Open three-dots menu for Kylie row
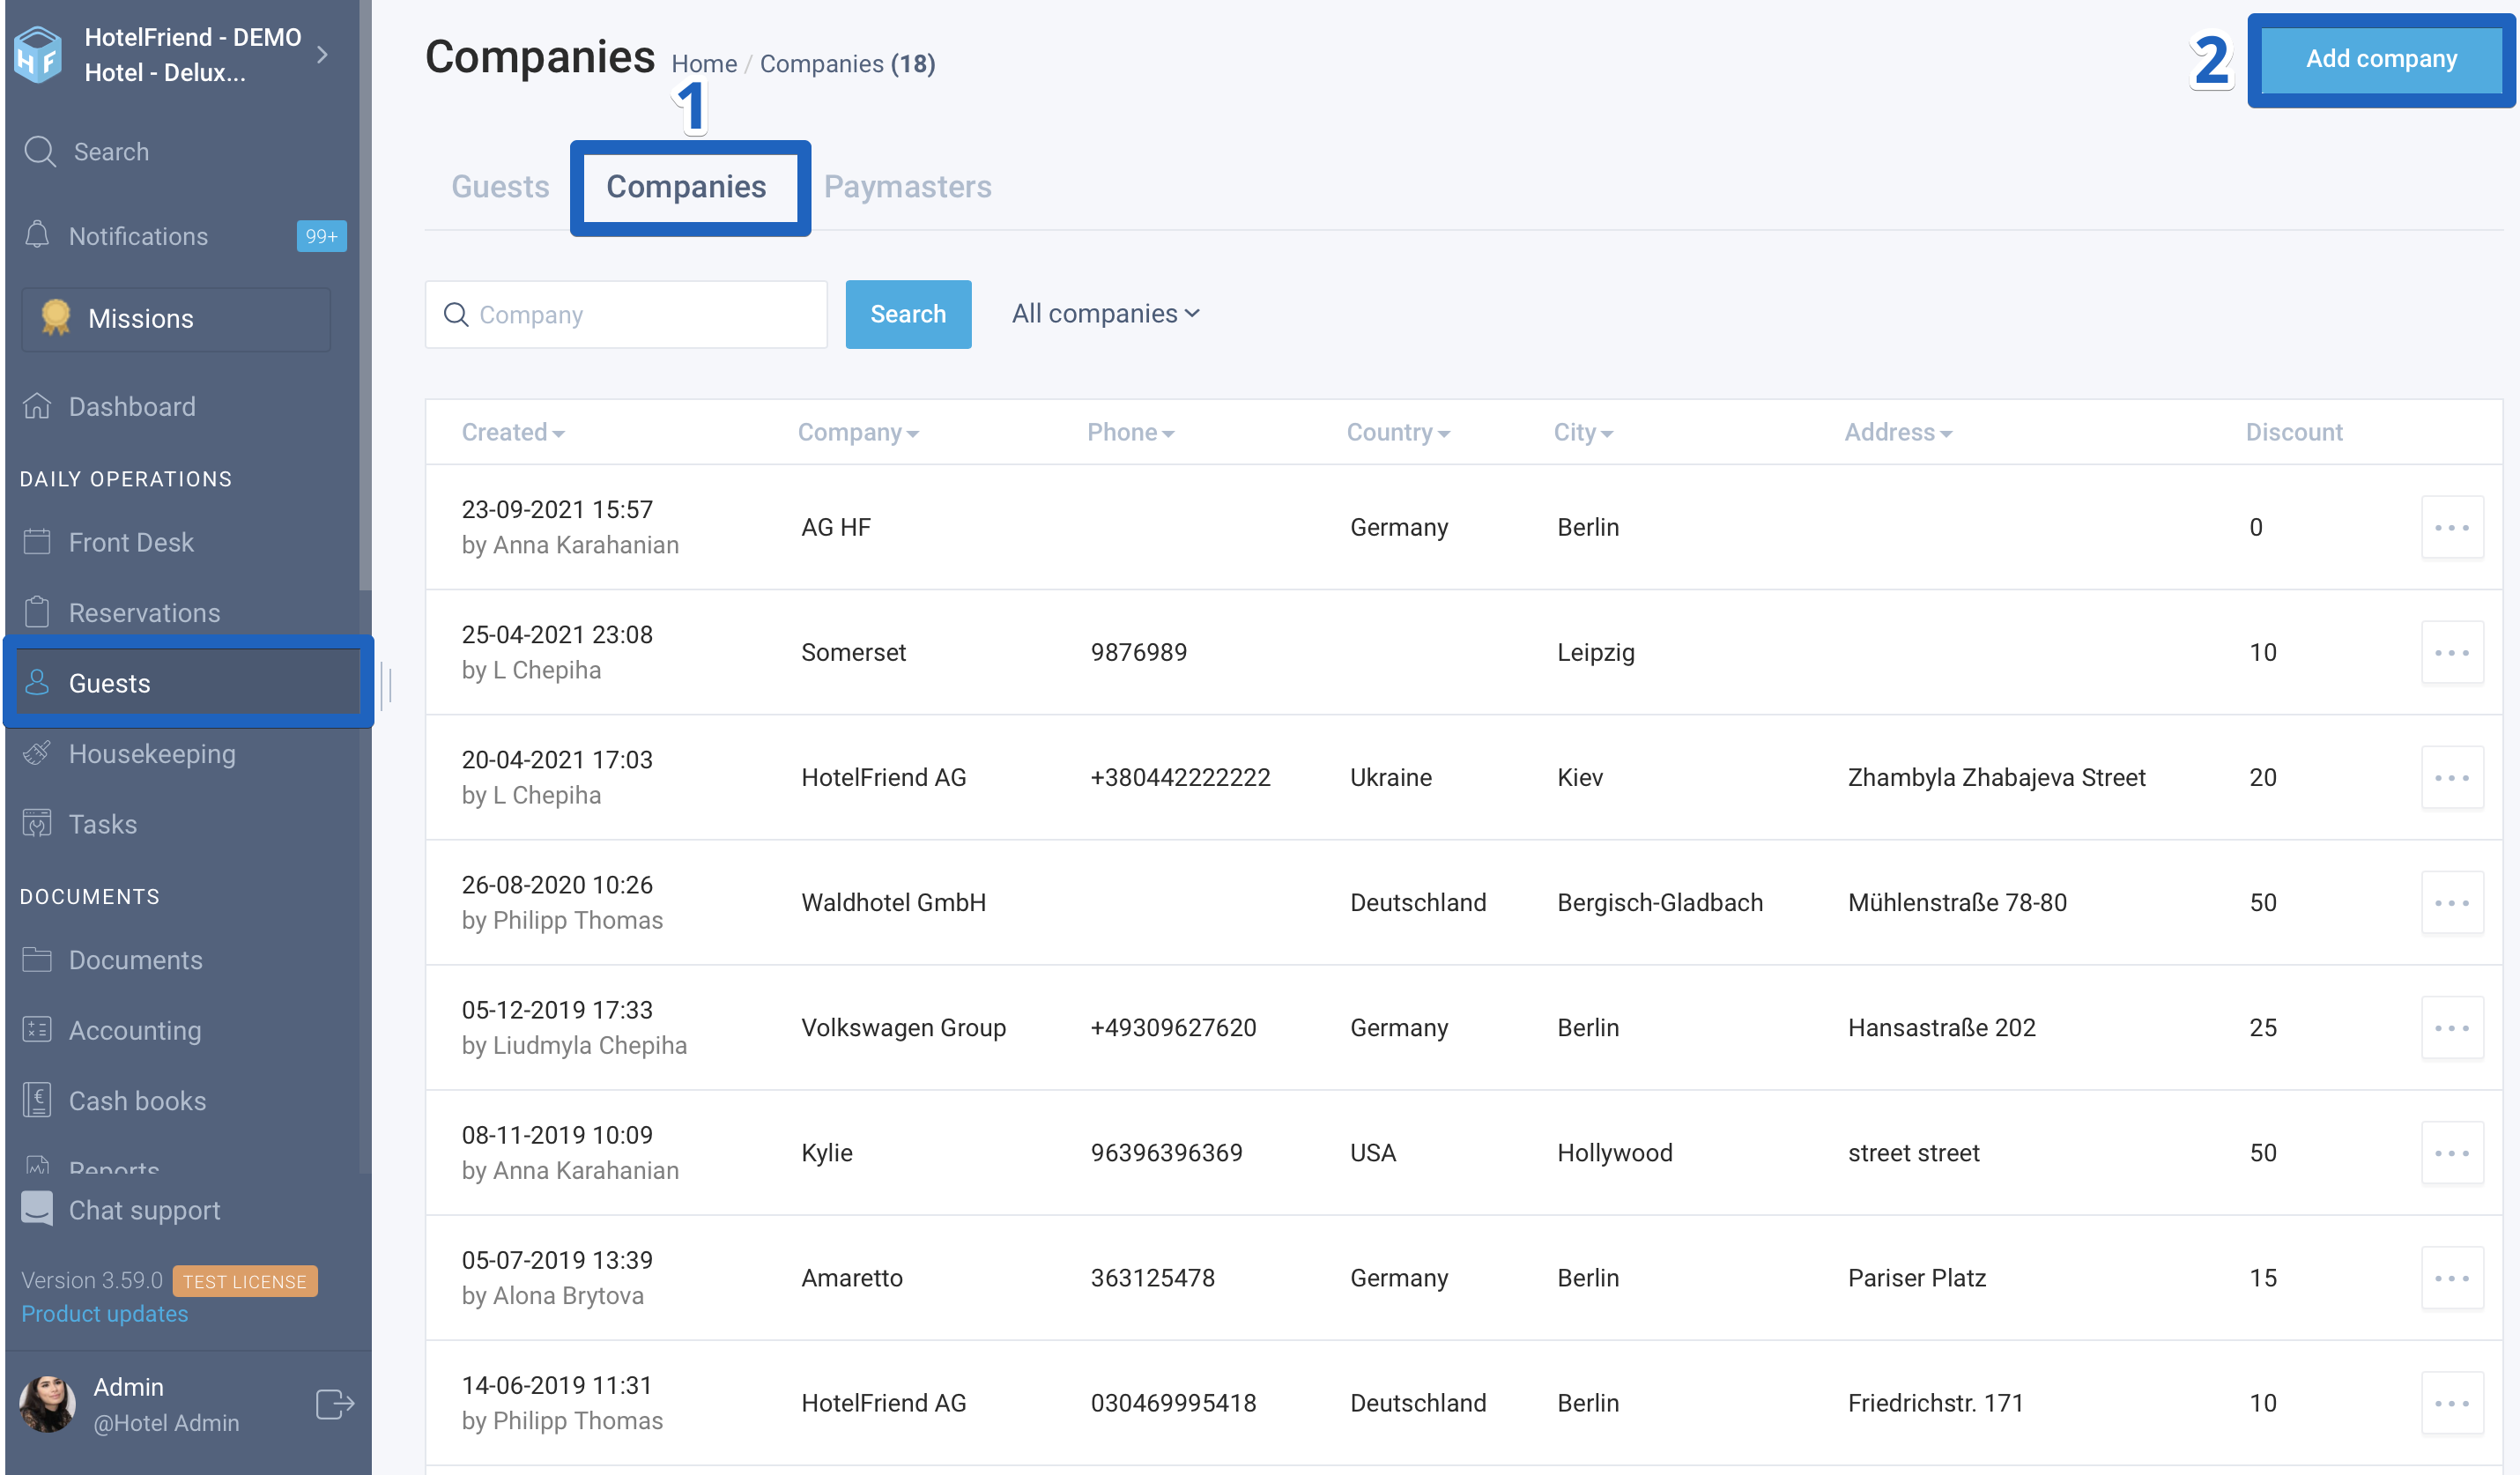2520x1475 pixels. coord(2451,1152)
